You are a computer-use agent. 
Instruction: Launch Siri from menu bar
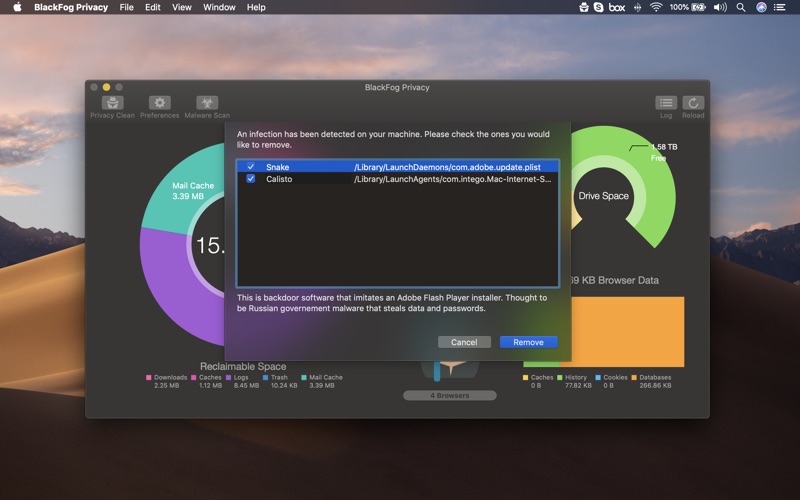pos(761,7)
